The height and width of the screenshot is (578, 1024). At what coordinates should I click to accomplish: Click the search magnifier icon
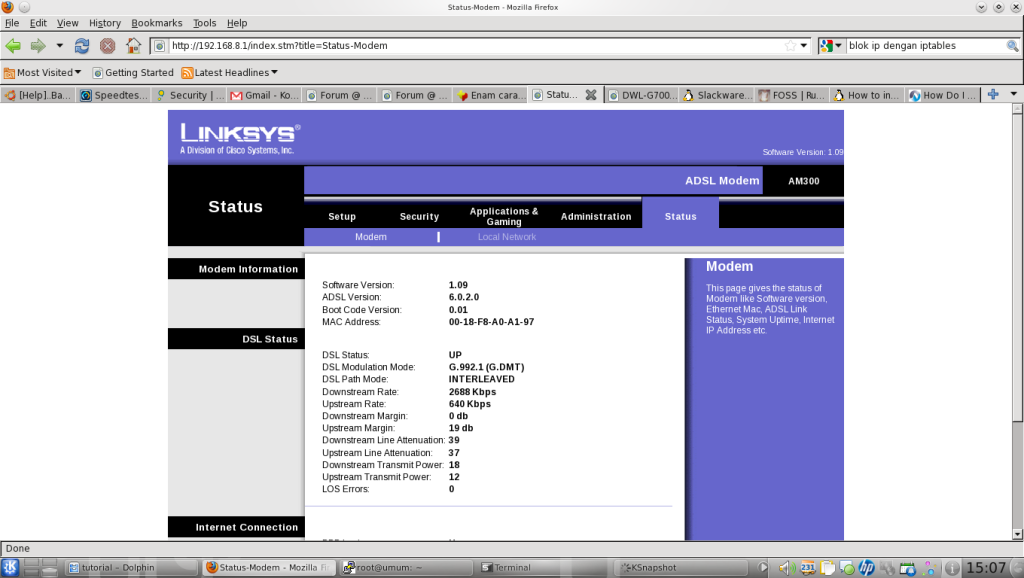1012,46
